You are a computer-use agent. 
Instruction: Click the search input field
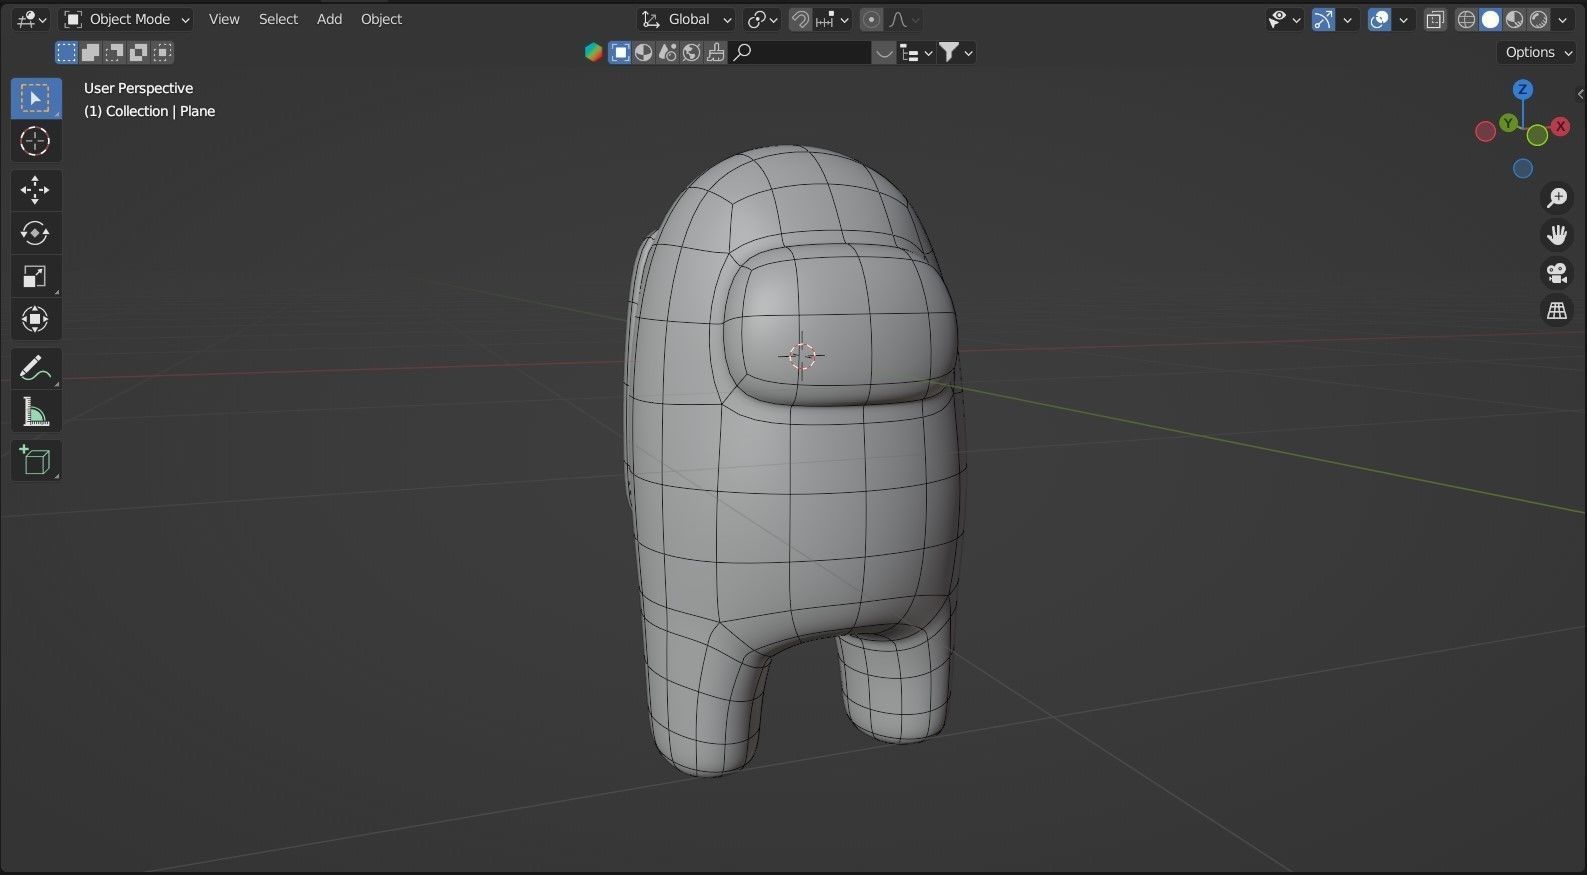(x=800, y=52)
